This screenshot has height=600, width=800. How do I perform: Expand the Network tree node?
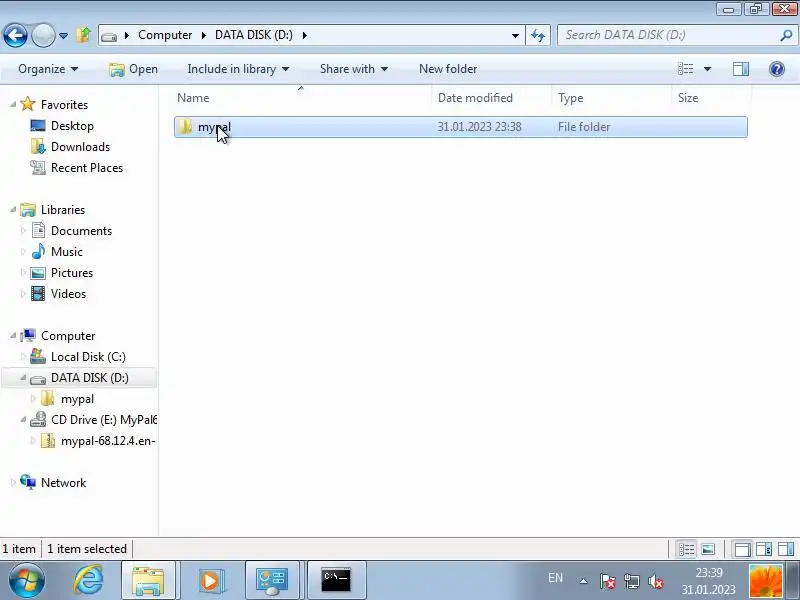pos(13,483)
